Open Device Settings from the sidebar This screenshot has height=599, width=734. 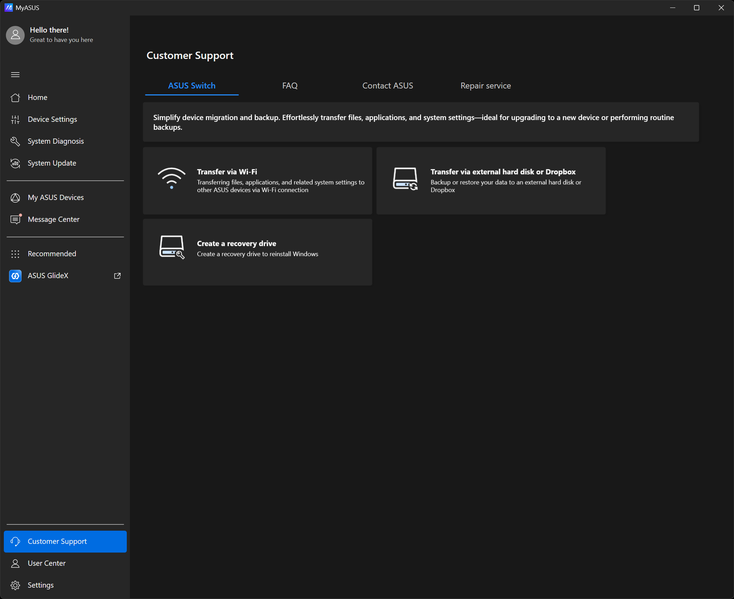[65, 119]
